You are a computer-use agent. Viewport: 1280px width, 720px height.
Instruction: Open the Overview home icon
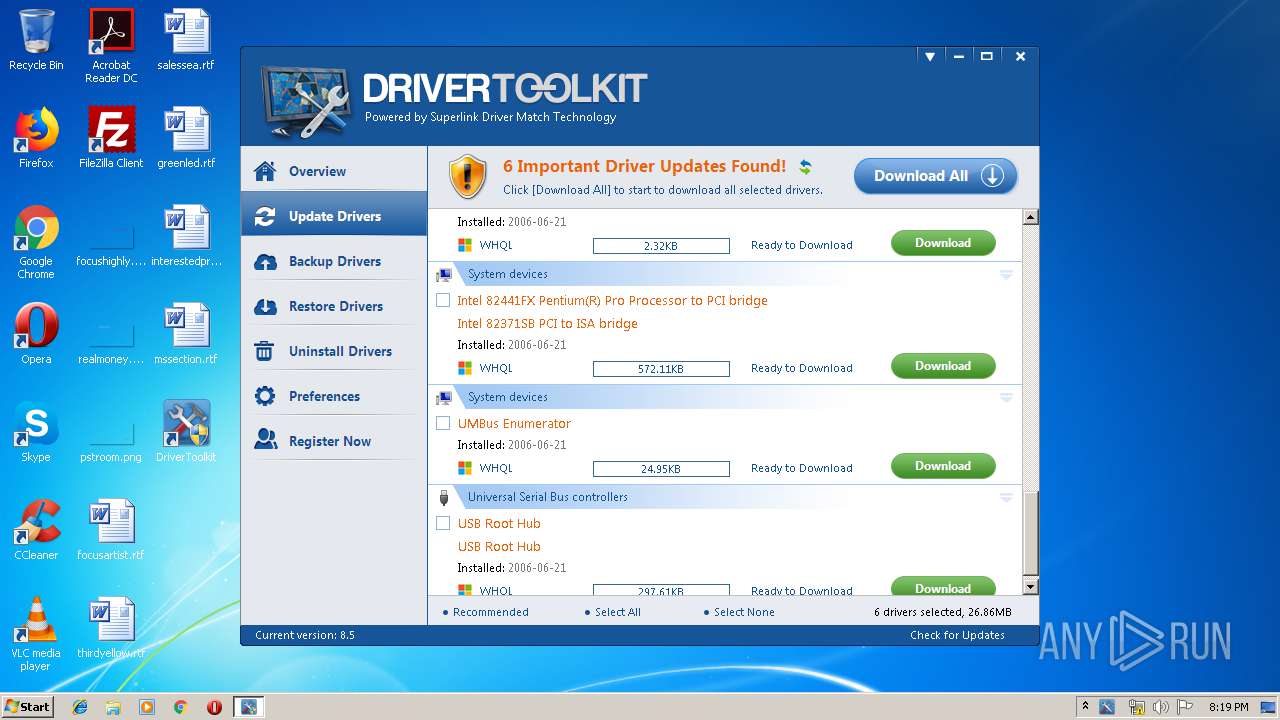point(265,171)
